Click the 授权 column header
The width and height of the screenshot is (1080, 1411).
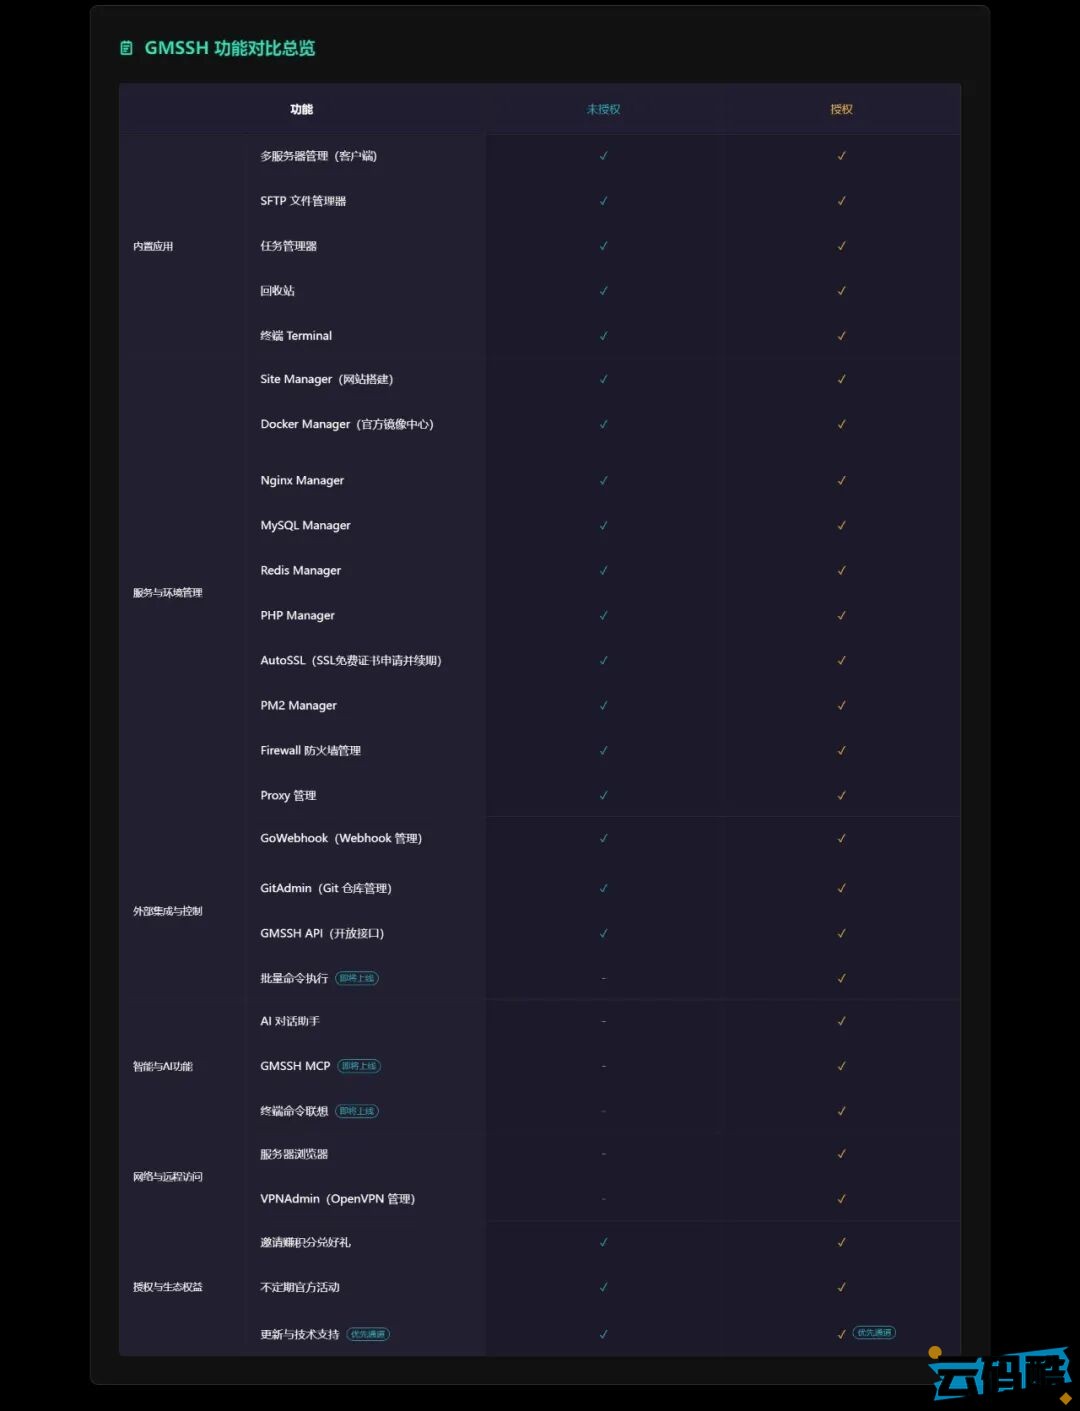click(841, 109)
